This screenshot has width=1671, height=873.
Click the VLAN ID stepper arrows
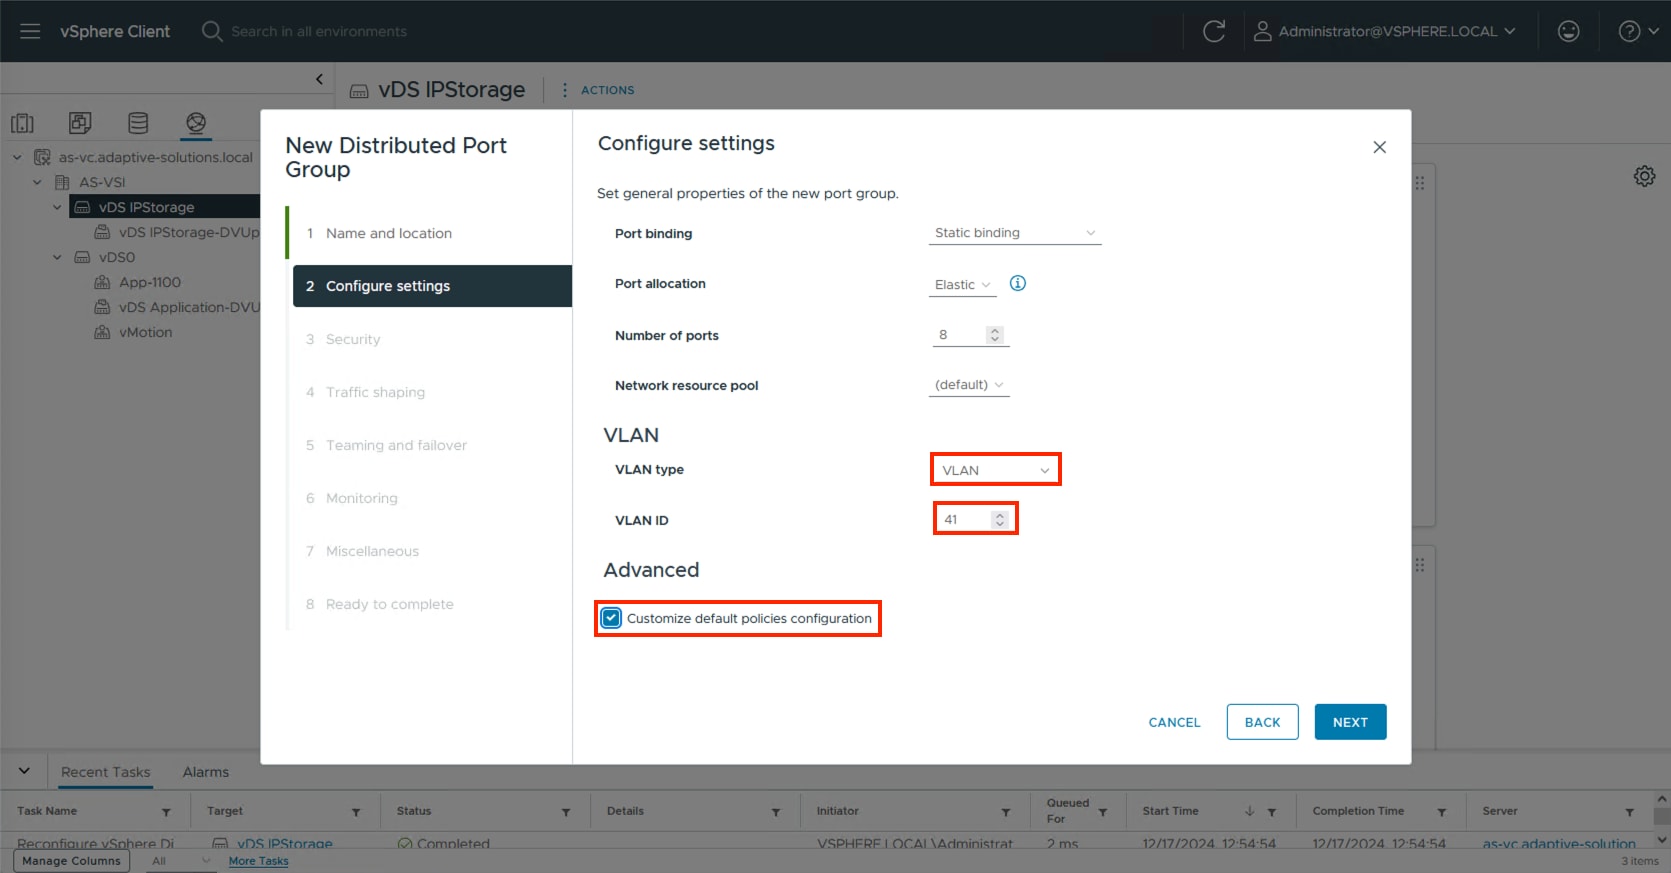(999, 519)
